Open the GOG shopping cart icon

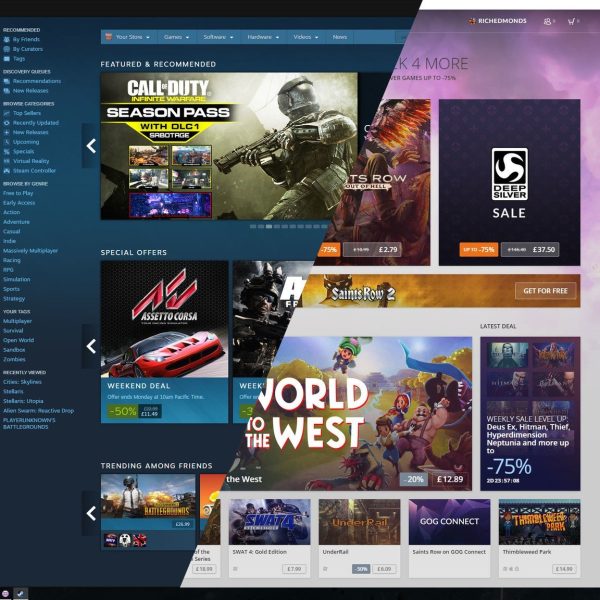tap(571, 21)
